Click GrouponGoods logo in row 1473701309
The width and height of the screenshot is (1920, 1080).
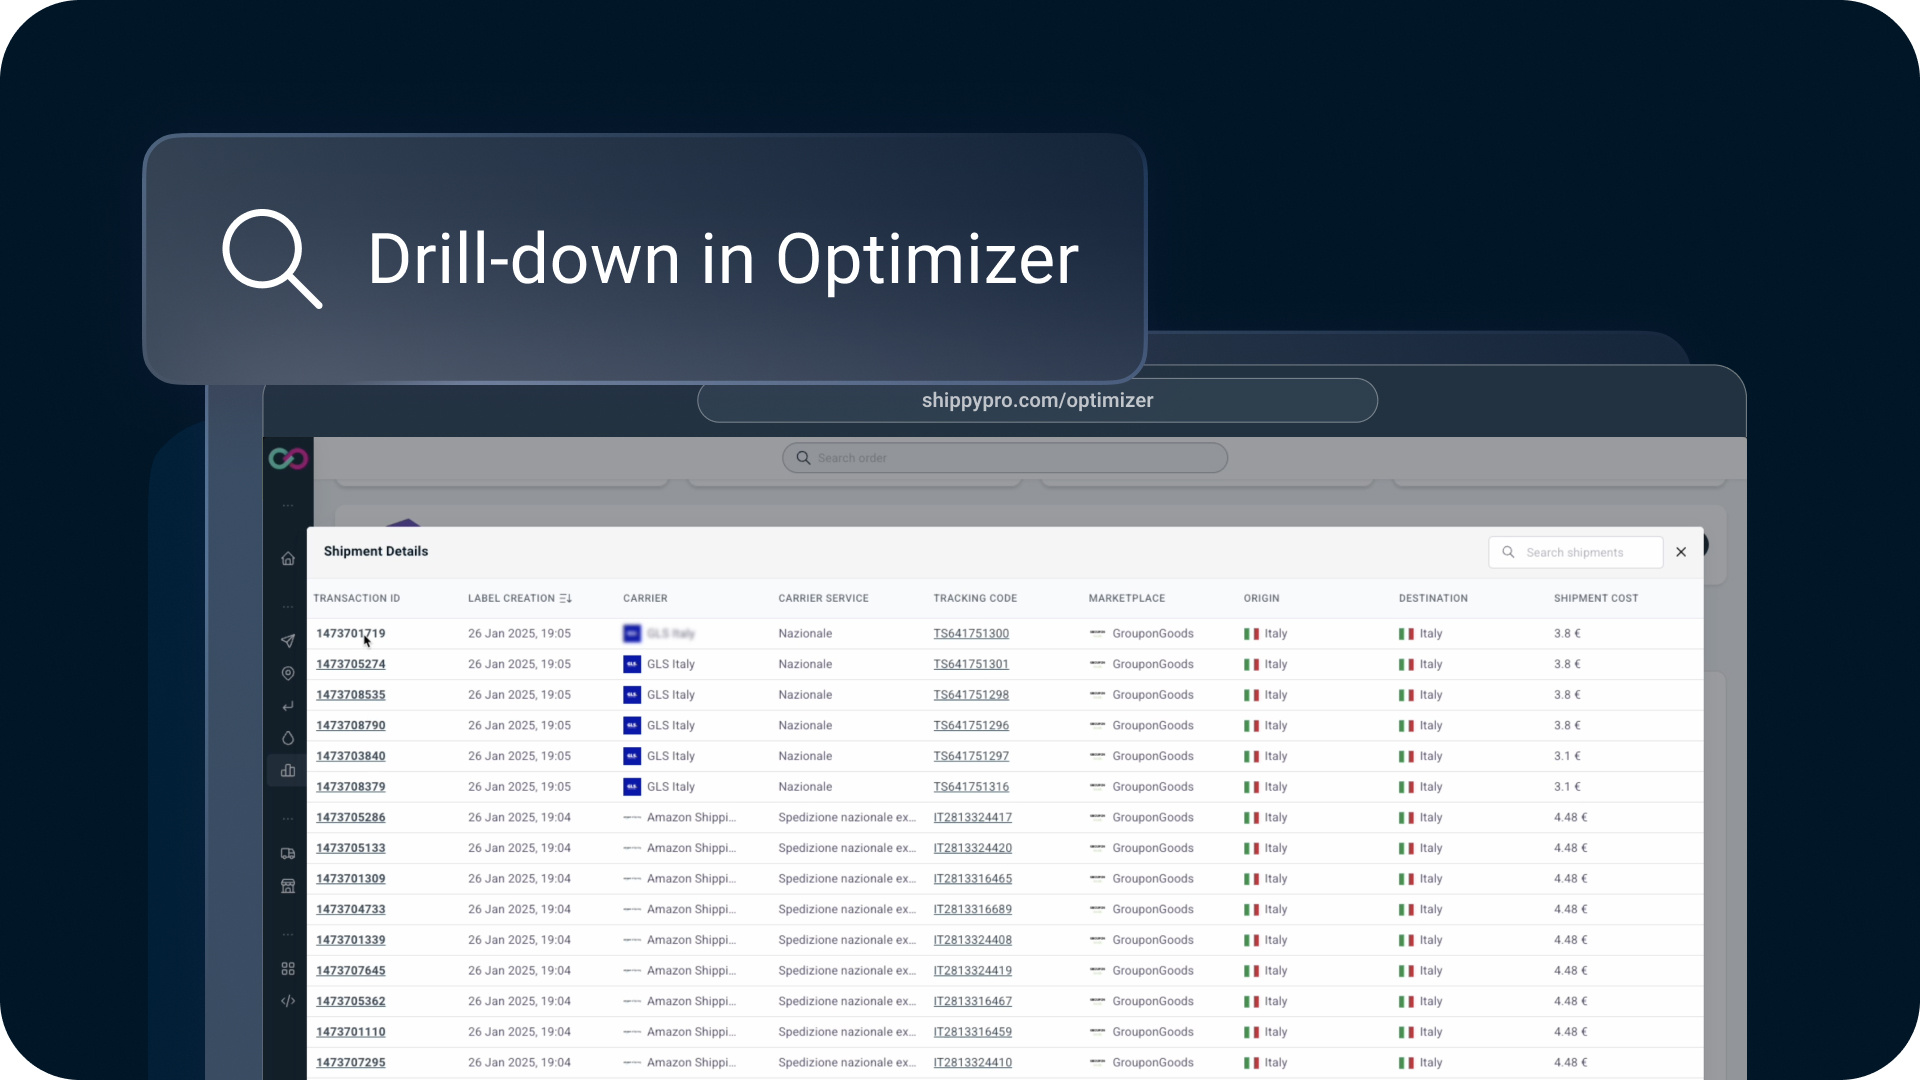click(1097, 879)
